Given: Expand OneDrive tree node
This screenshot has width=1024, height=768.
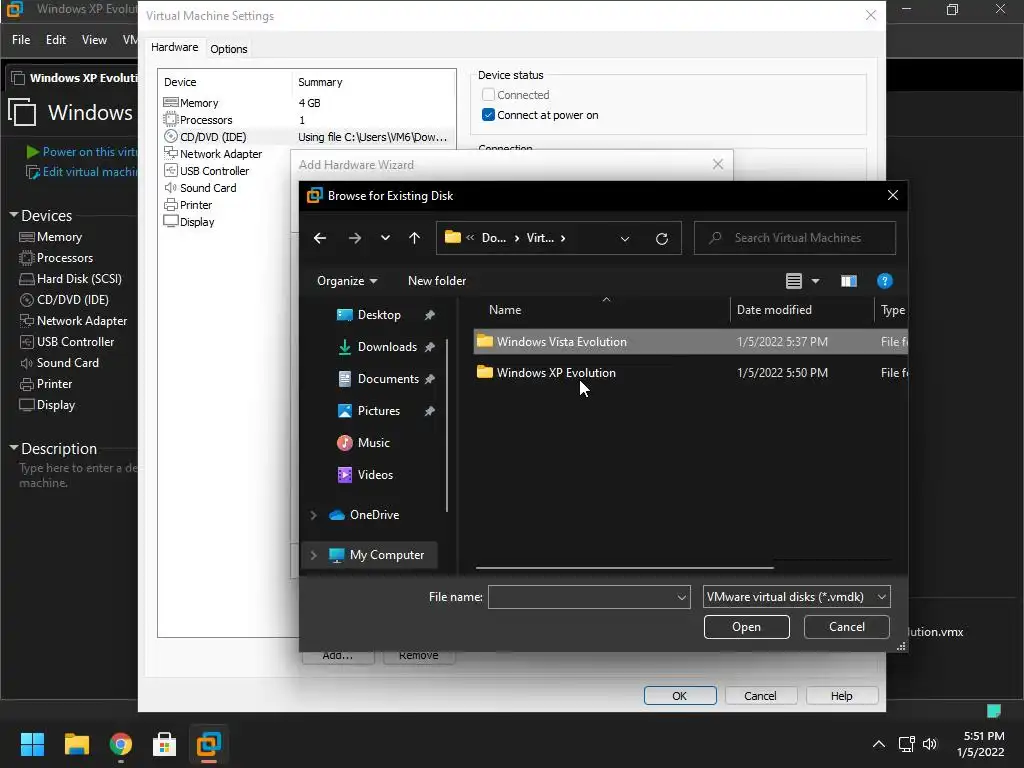Looking at the screenshot, I should 313,515.
